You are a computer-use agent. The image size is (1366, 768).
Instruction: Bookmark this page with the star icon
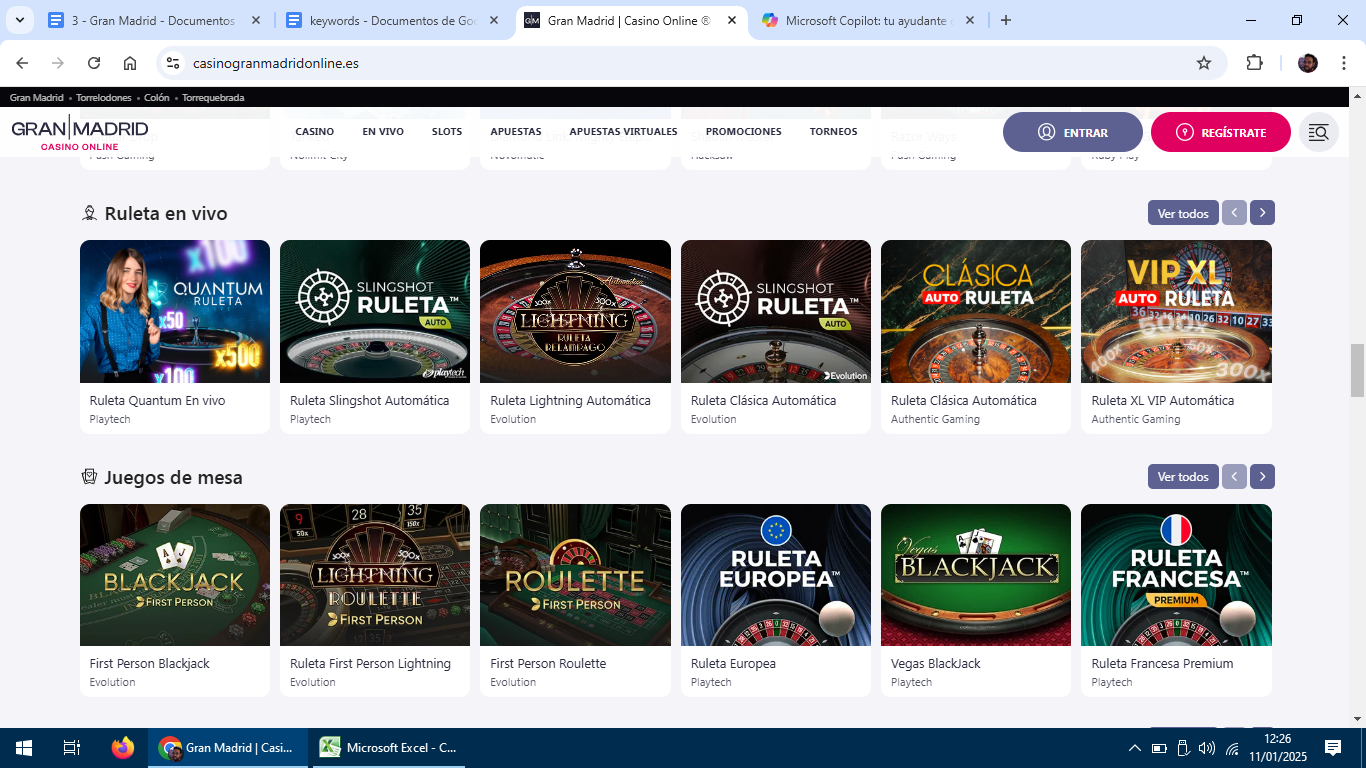tap(1204, 63)
